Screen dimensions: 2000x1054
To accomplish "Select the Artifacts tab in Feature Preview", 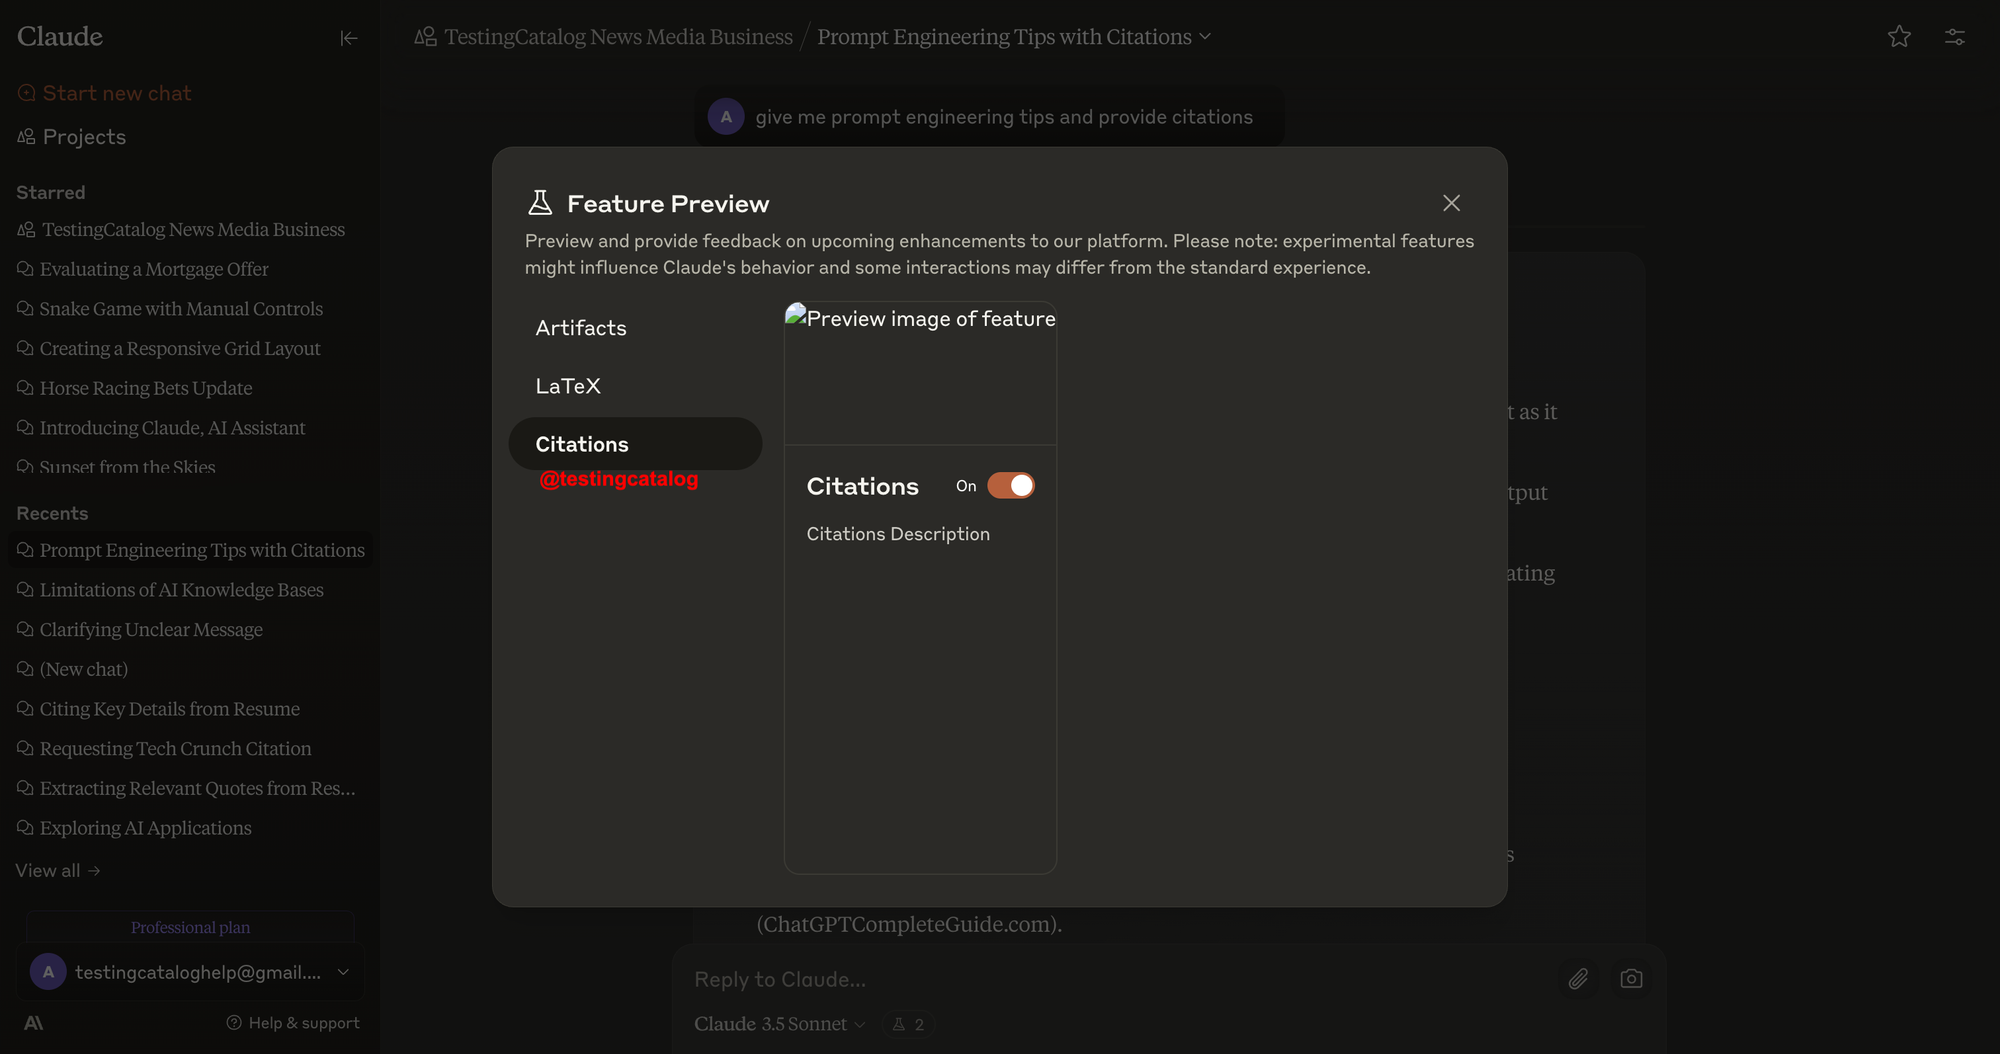I will 581,328.
